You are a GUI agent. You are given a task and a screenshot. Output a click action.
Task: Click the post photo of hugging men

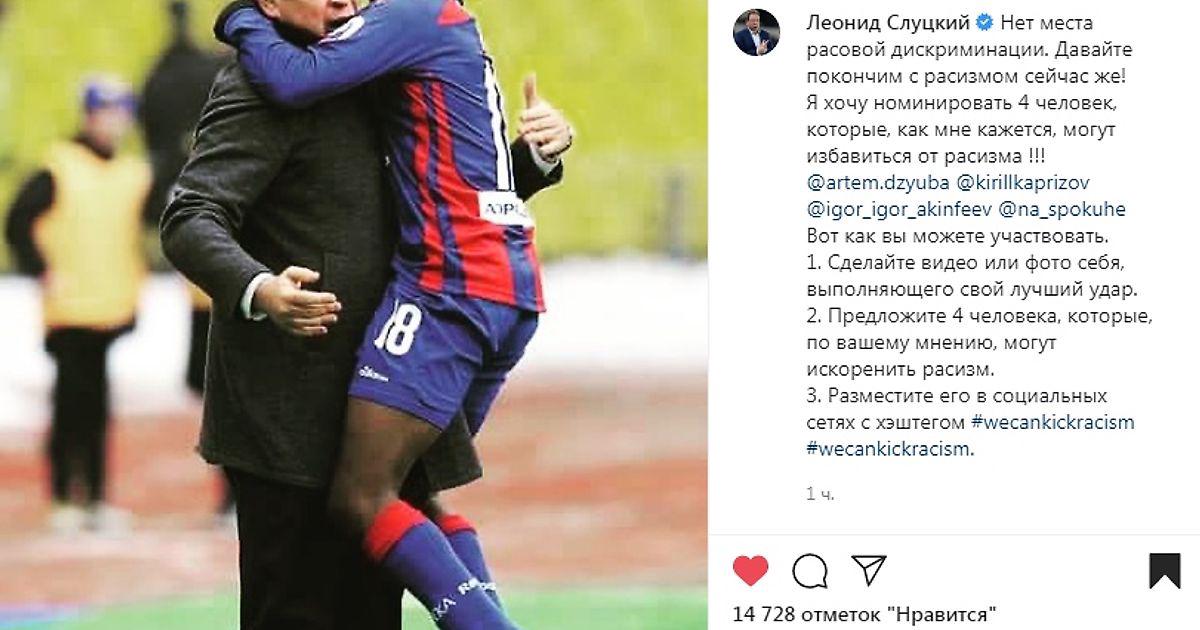(x=354, y=315)
